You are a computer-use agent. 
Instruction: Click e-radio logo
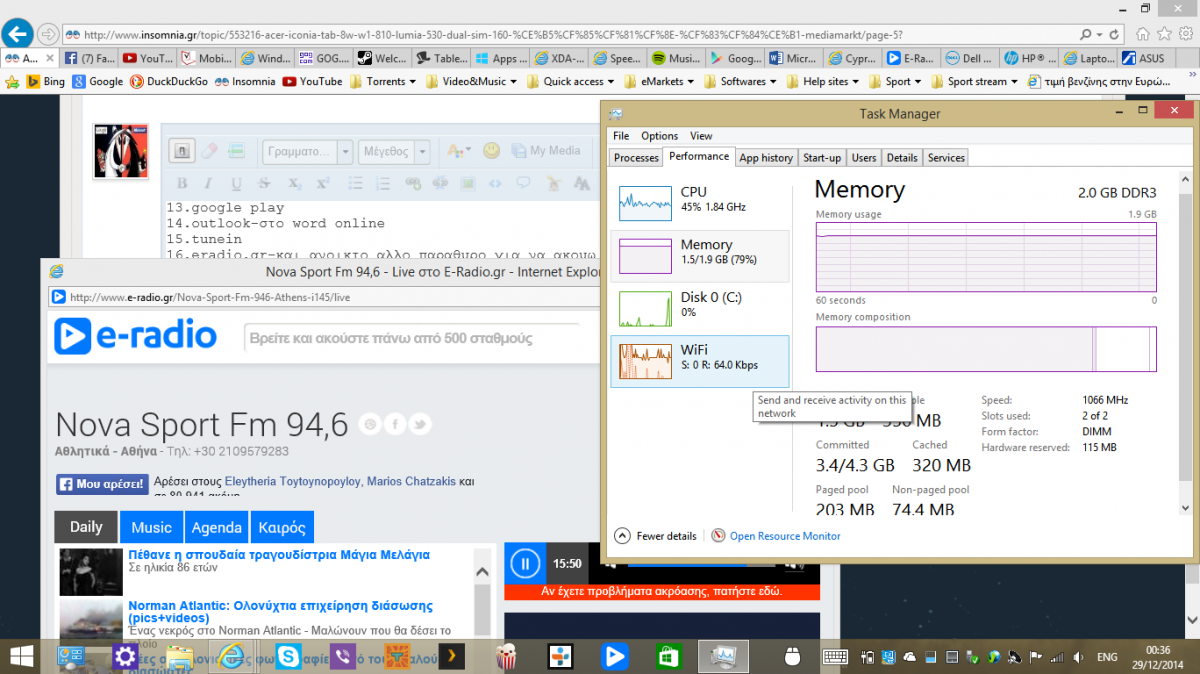pyautogui.click(x=135, y=336)
